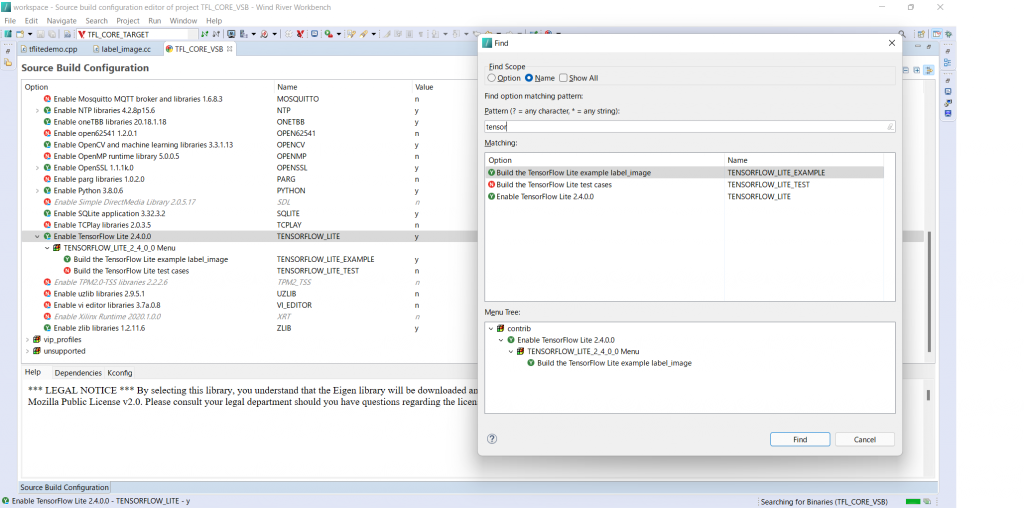Click the green Y icon beside OpenCV

click(47, 145)
